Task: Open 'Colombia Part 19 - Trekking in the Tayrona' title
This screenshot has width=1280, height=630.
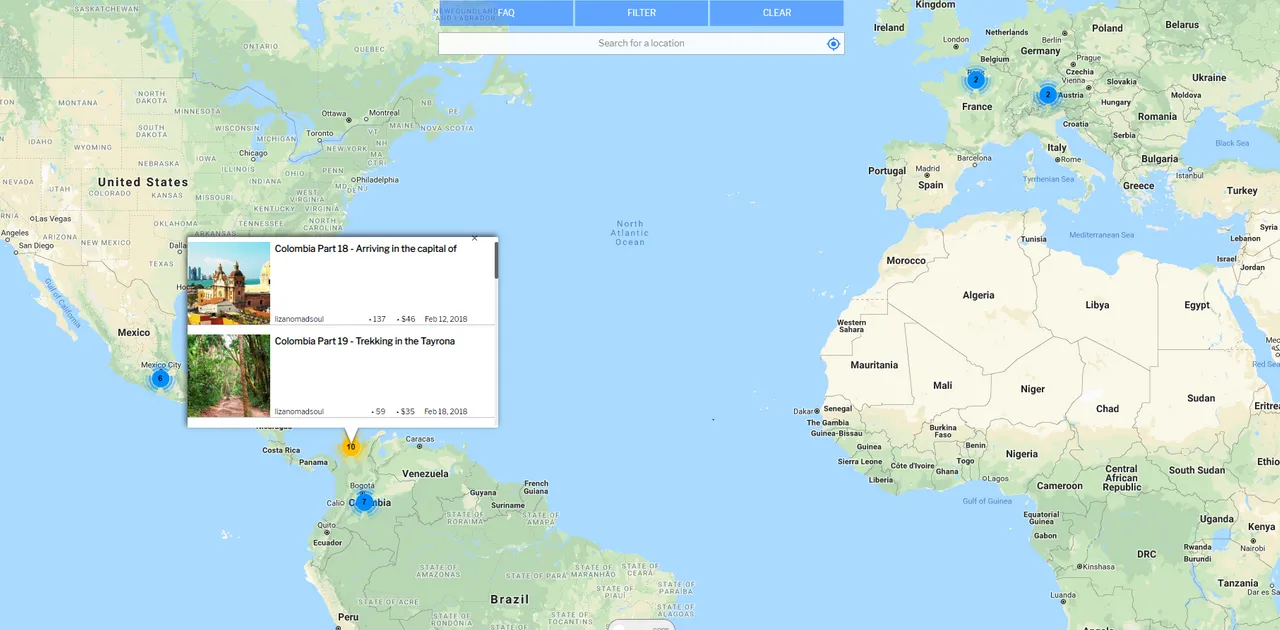Action: [365, 341]
